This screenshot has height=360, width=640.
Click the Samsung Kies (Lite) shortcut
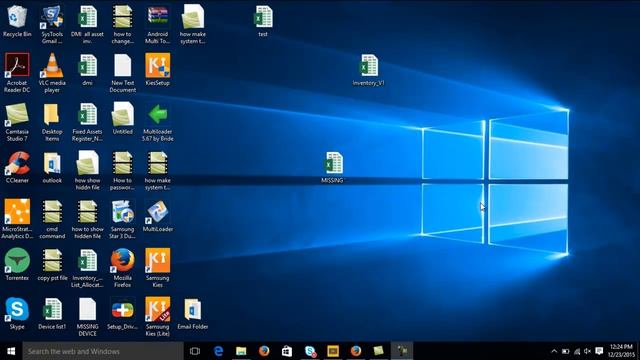tap(158, 317)
